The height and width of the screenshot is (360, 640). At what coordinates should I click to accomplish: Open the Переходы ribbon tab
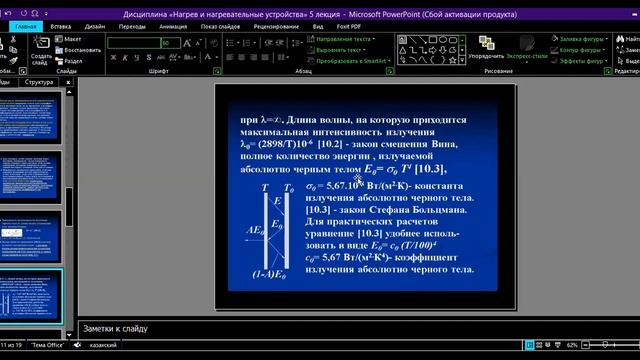point(132,27)
